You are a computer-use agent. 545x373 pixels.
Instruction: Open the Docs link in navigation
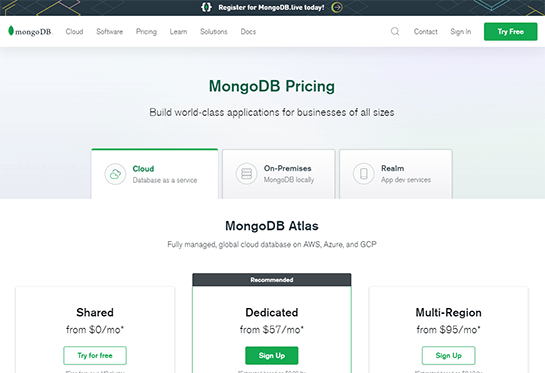pos(248,32)
